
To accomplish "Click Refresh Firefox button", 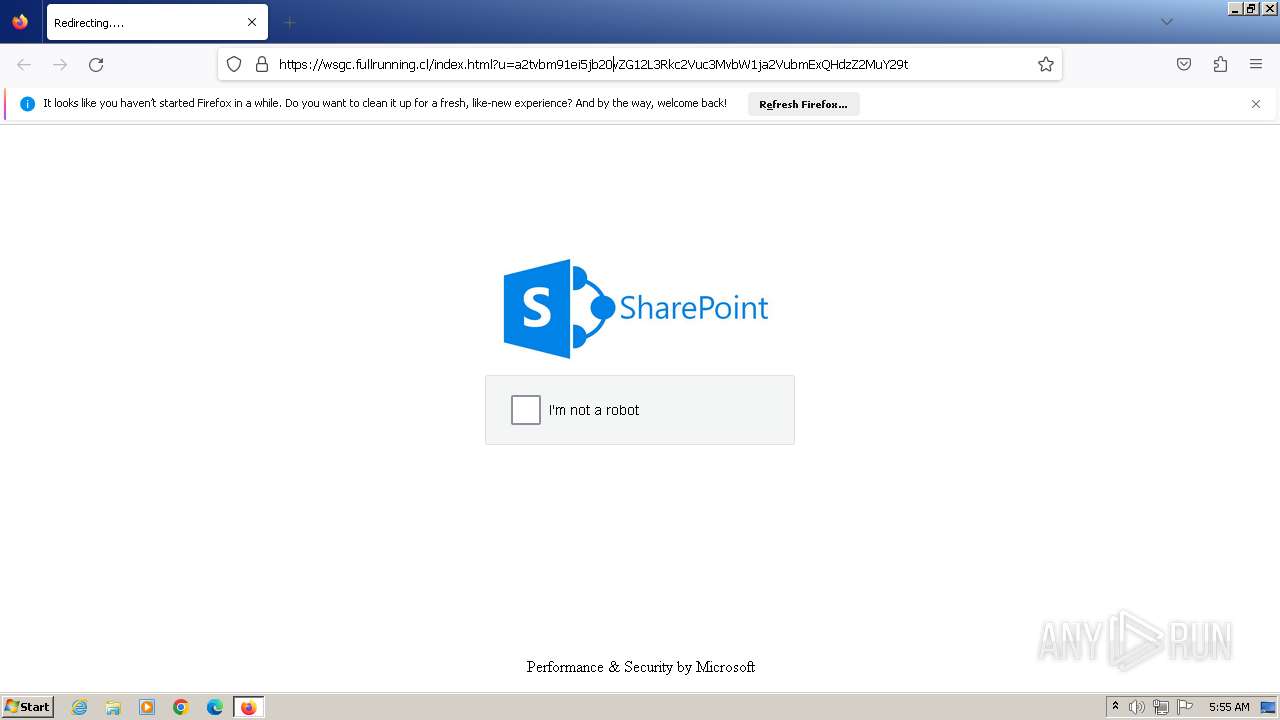I will coord(803,104).
